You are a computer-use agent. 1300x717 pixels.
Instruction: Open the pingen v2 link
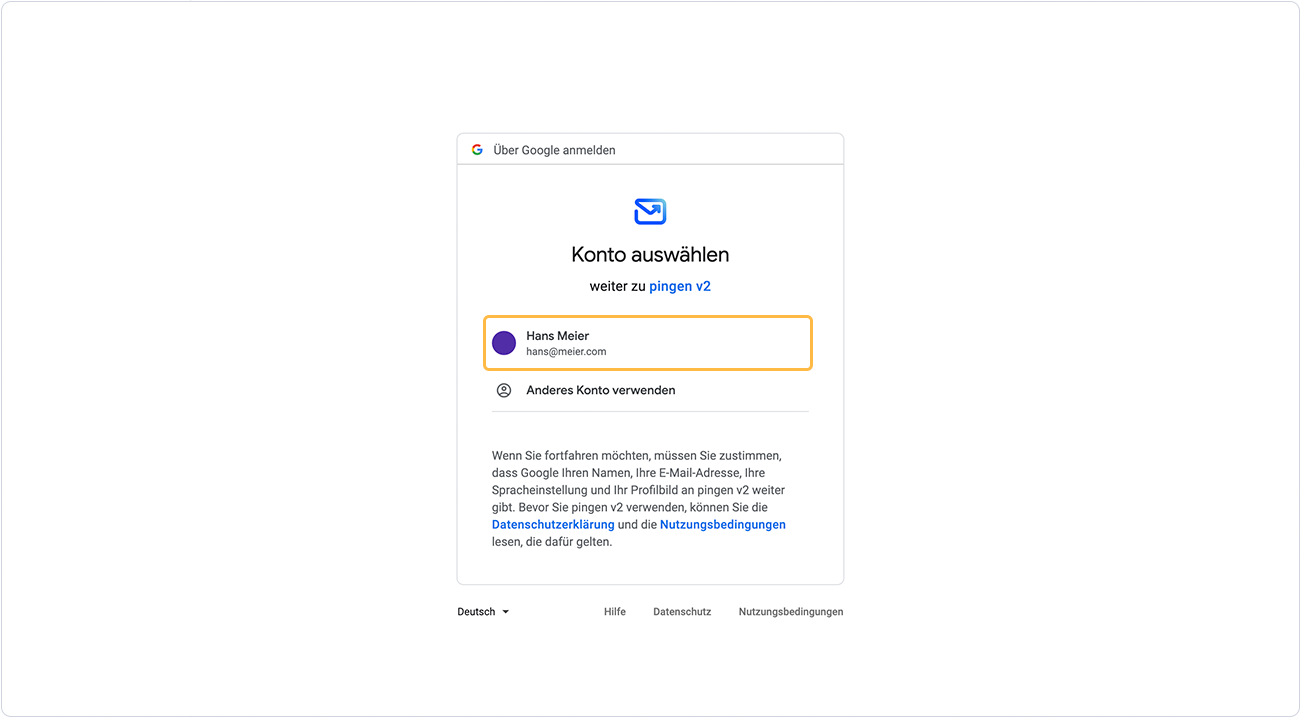pos(680,286)
